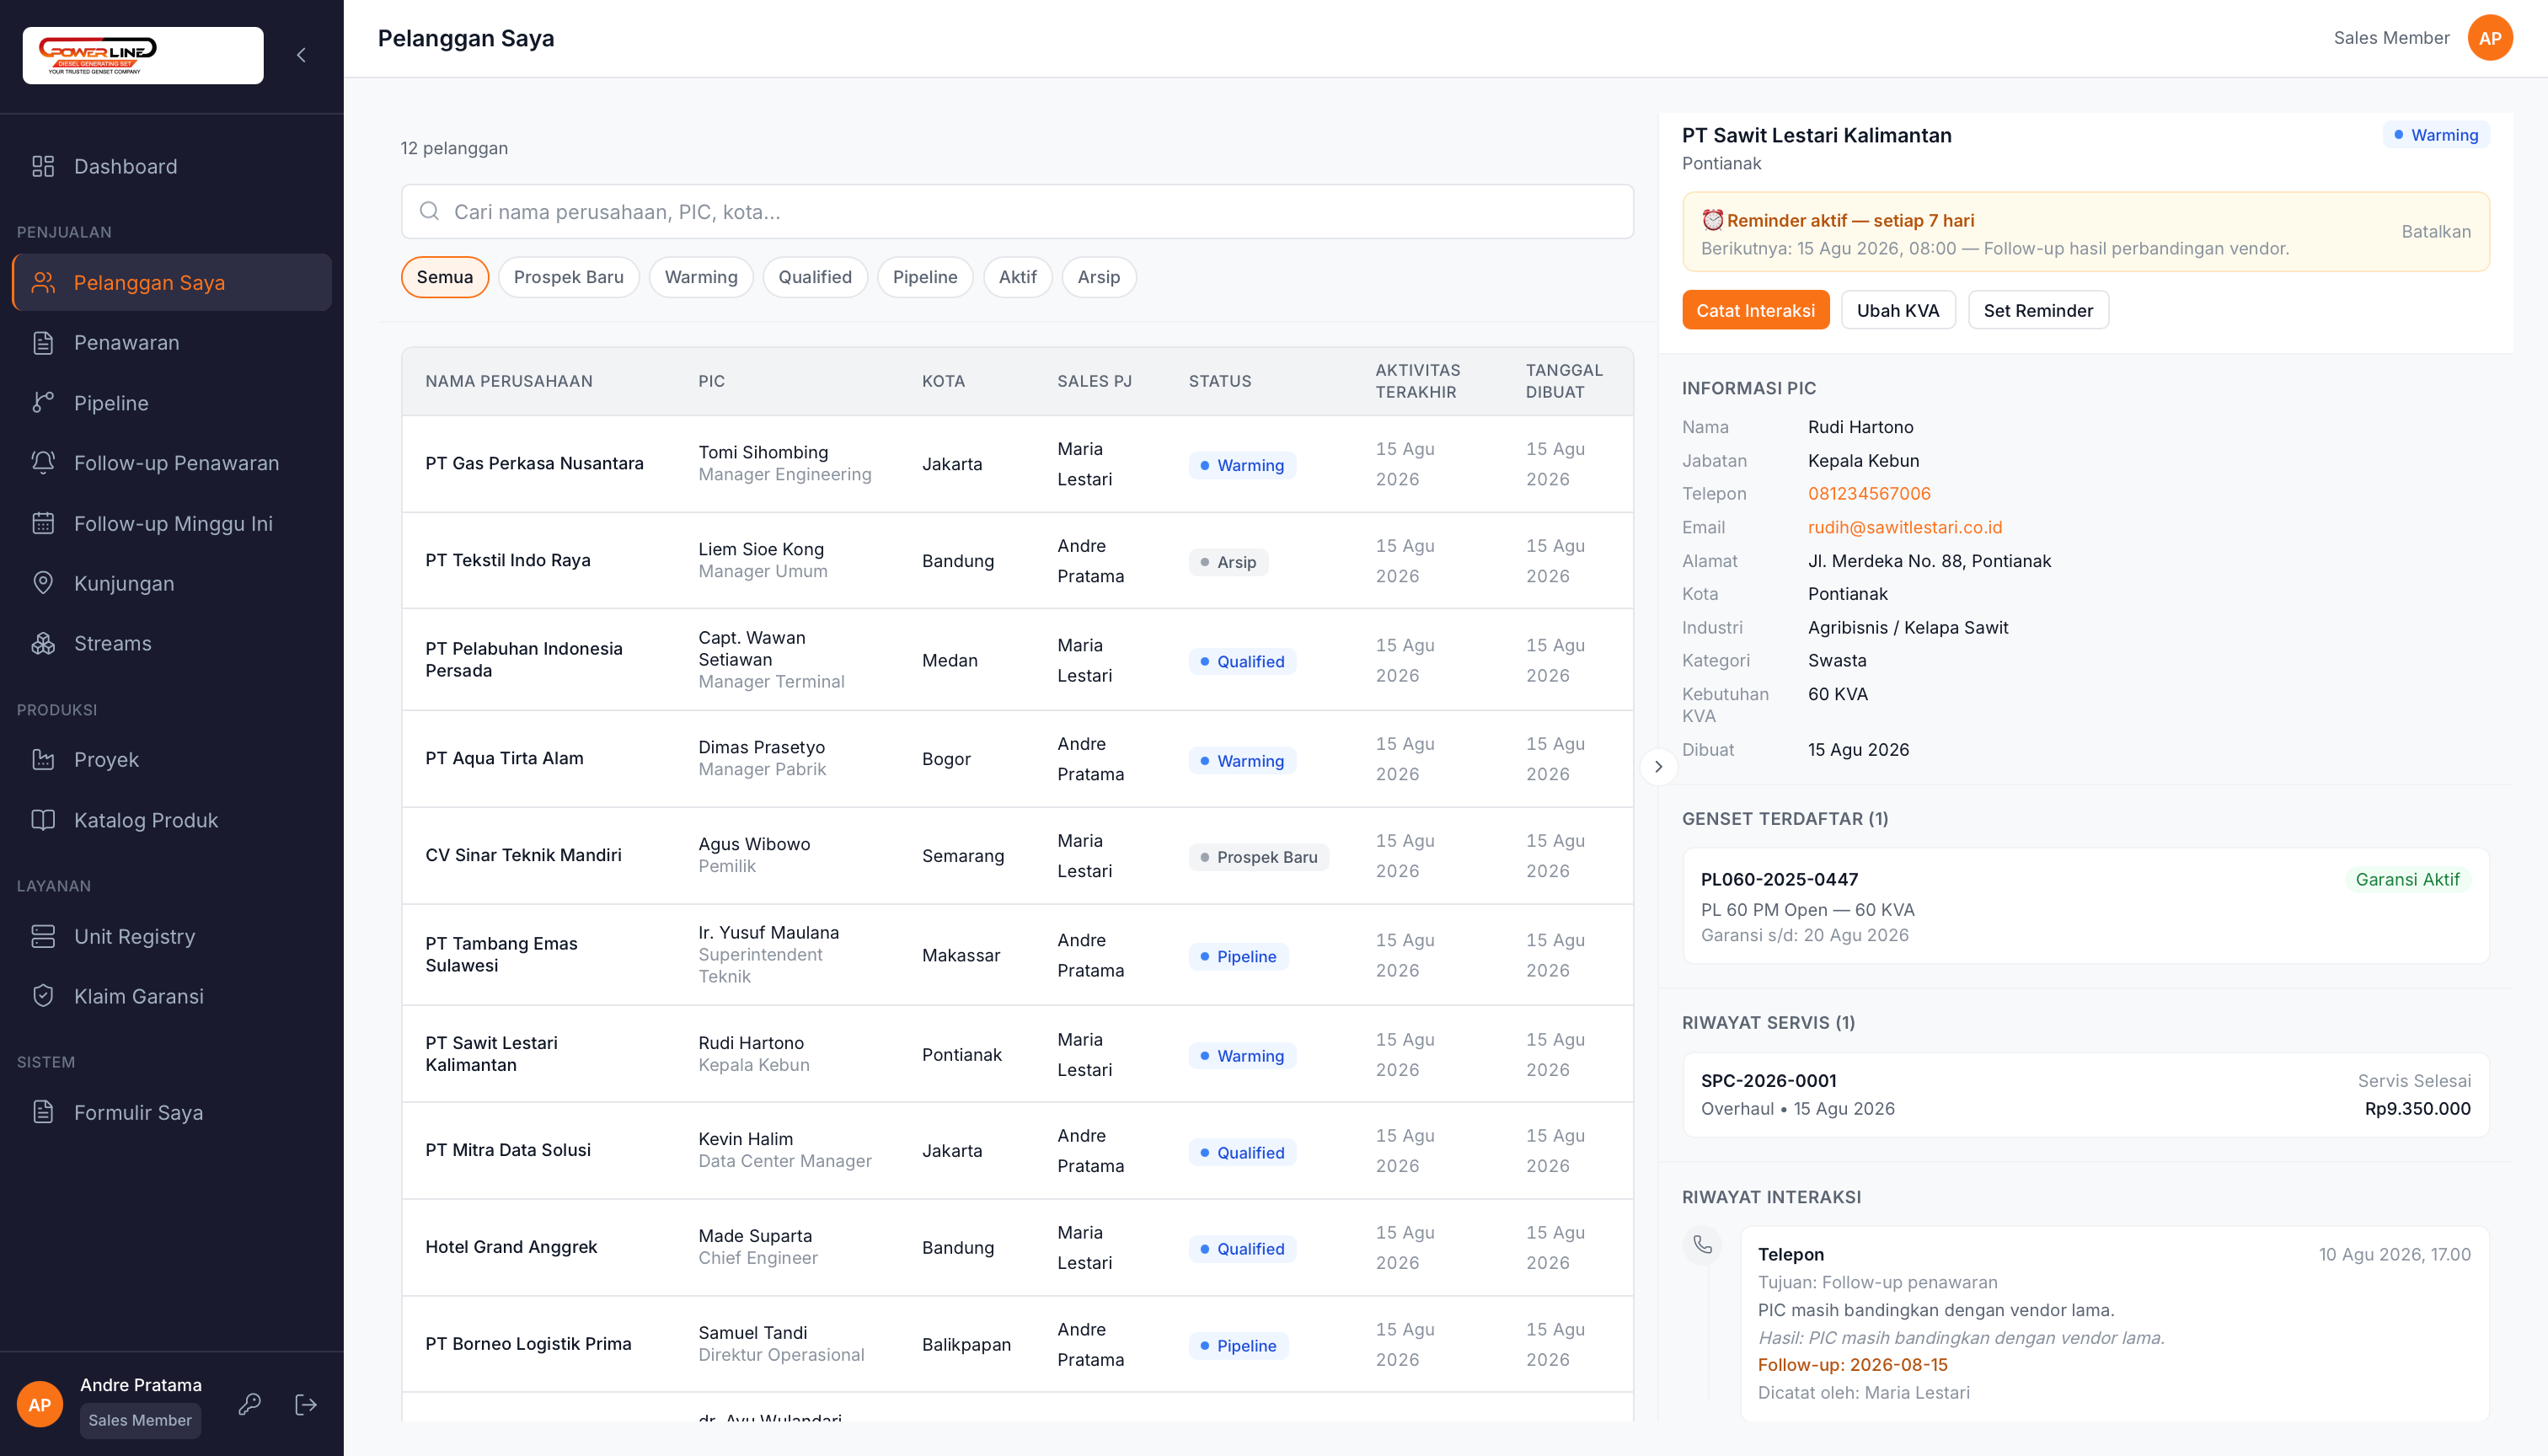This screenshot has height=1456, width=2548.
Task: Click the AP avatar in sidebar footer
Action: point(40,1404)
